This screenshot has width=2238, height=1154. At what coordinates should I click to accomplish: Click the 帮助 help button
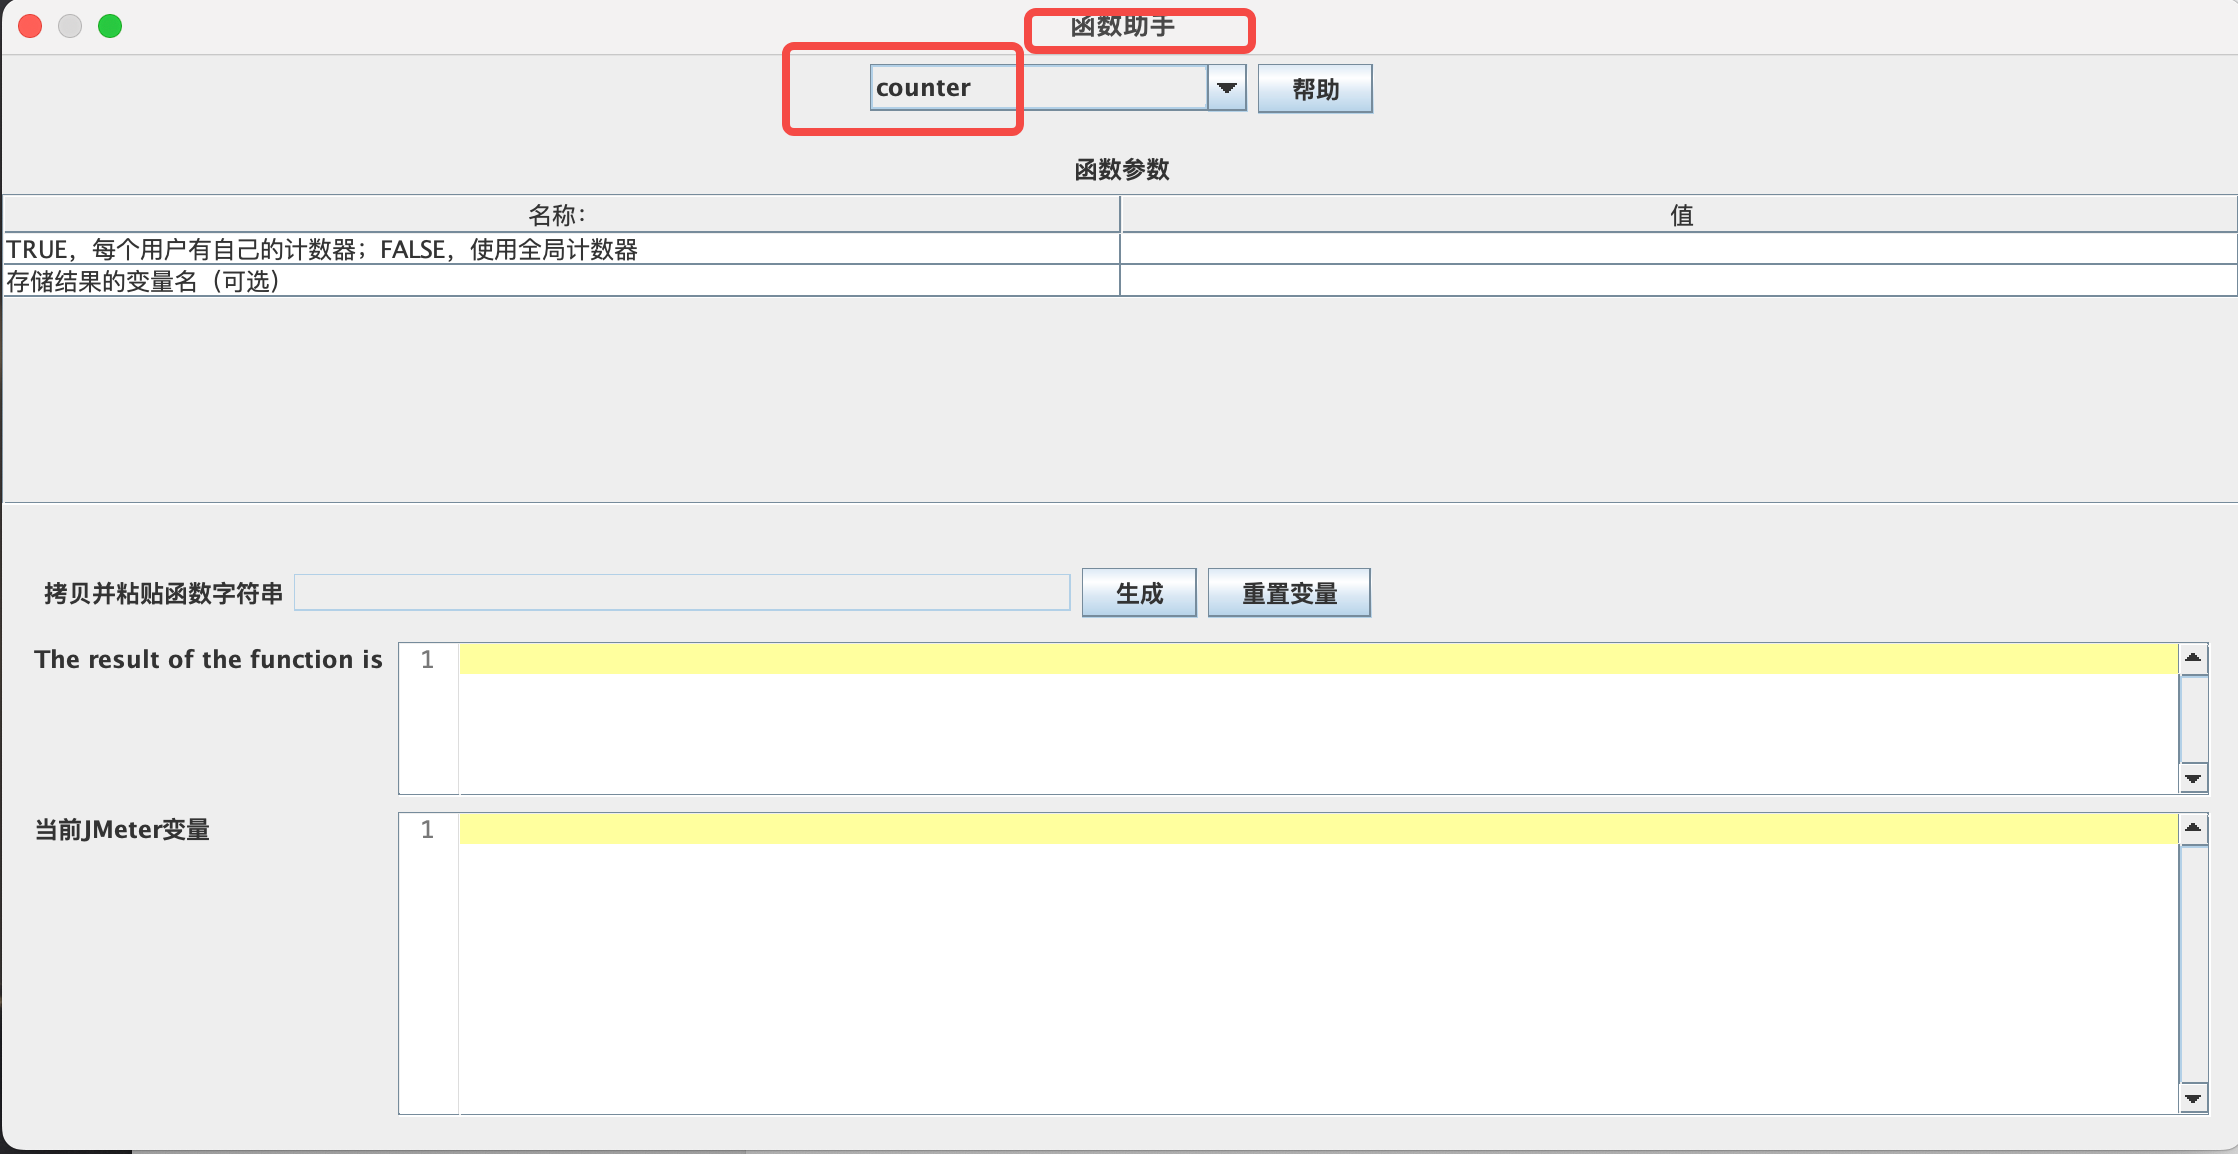tap(1315, 89)
